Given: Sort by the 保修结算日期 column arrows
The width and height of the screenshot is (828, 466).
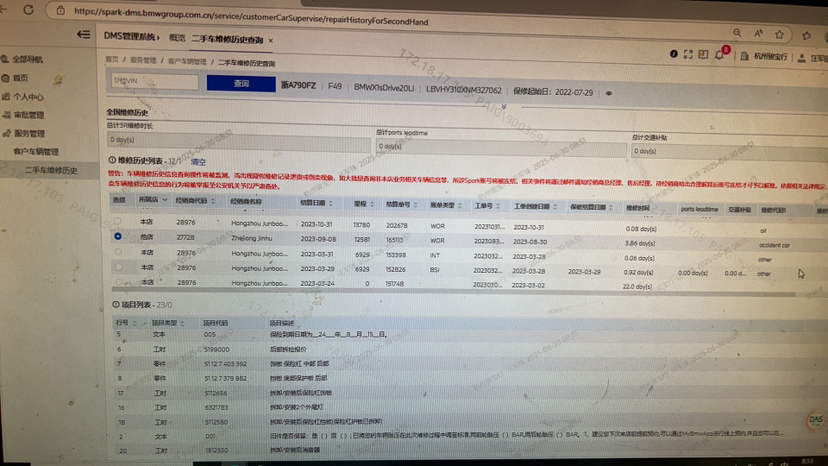Looking at the screenshot, I should tap(611, 207).
